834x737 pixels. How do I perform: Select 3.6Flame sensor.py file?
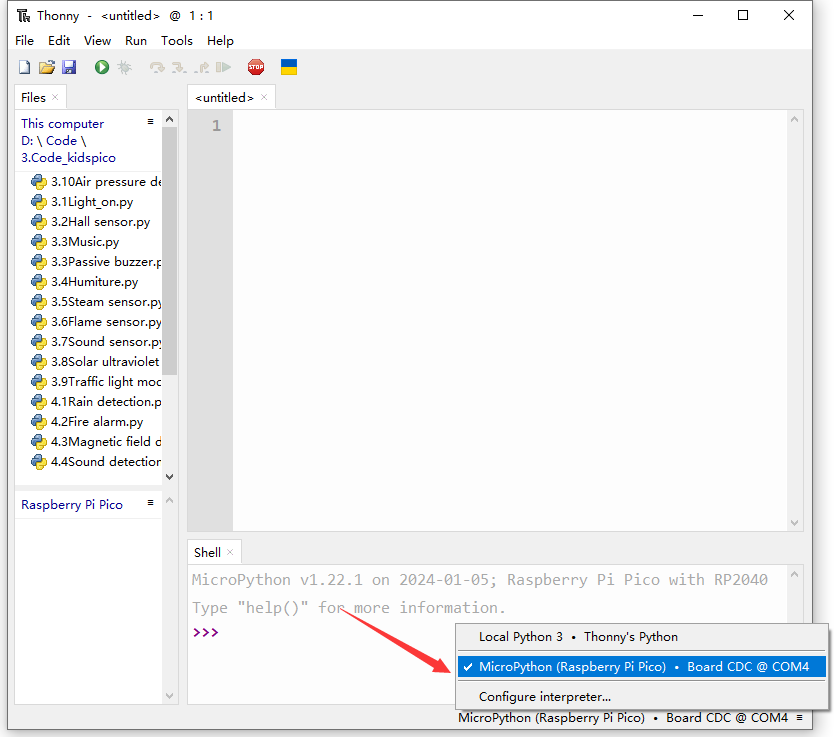tap(96, 322)
